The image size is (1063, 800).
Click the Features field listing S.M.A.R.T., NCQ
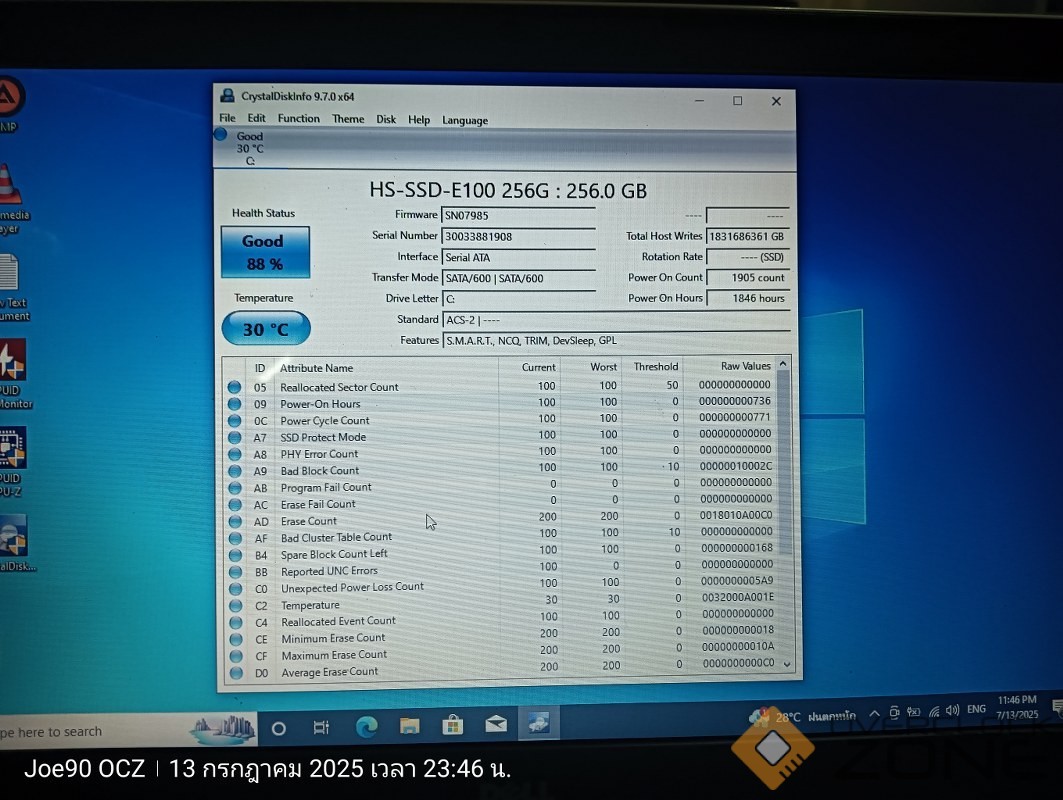point(616,340)
